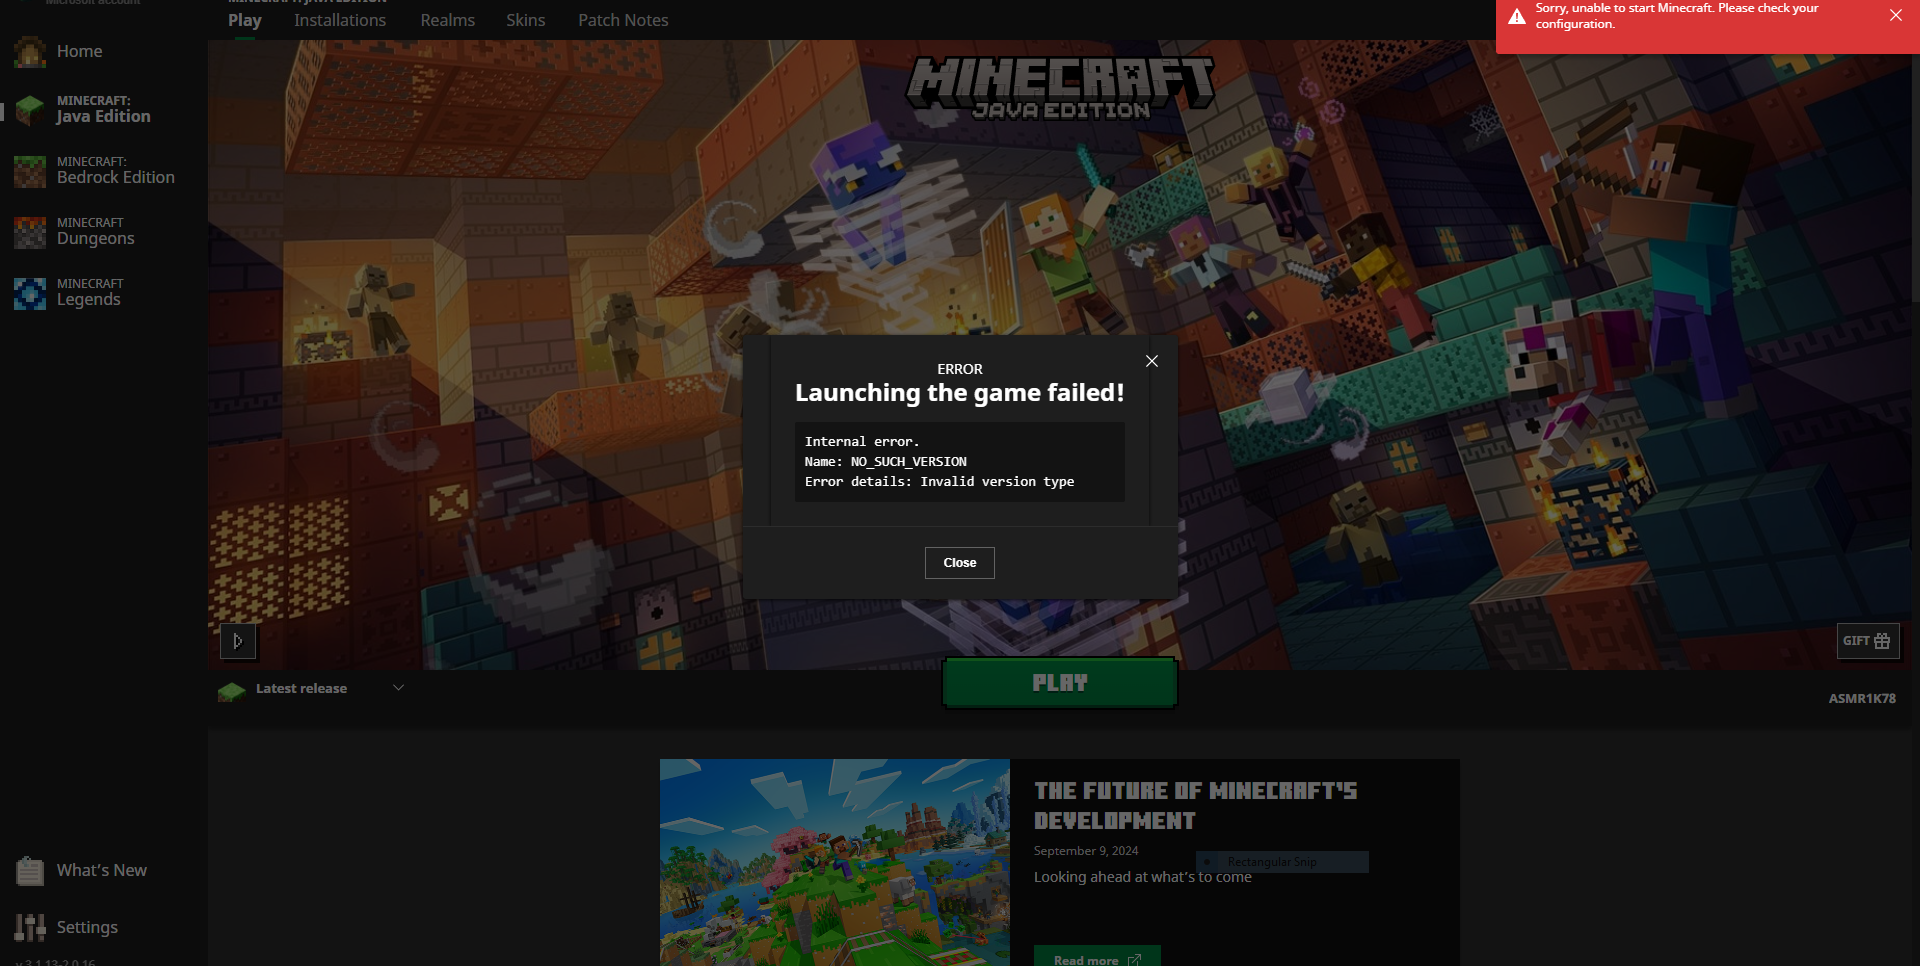Open the Latest release version dropdown

[x=311, y=689]
